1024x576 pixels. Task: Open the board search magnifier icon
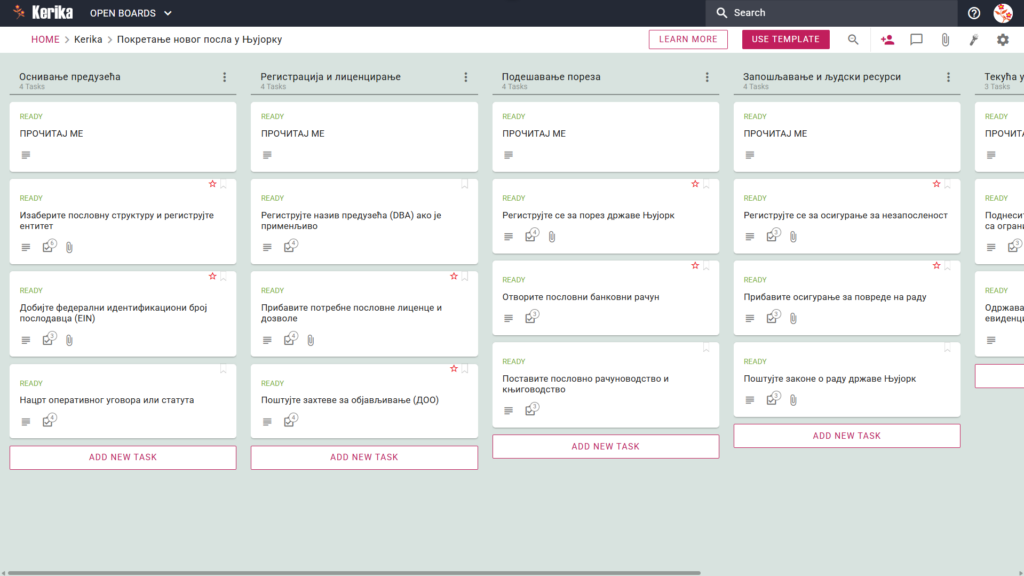click(853, 39)
